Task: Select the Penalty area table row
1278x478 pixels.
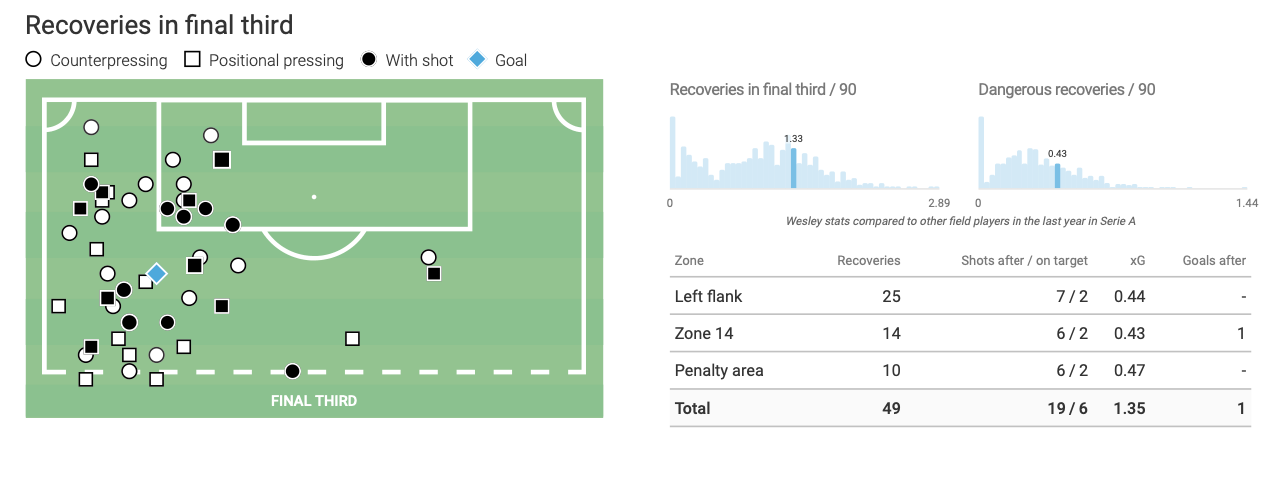Action: 960,370
